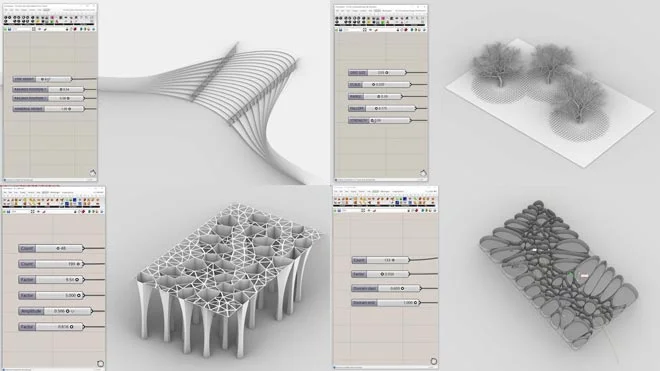Image resolution: width=660 pixels, height=371 pixels.
Task: Click the red preview-off icon in top-left canvas toolbar
Action: pos(75,29)
